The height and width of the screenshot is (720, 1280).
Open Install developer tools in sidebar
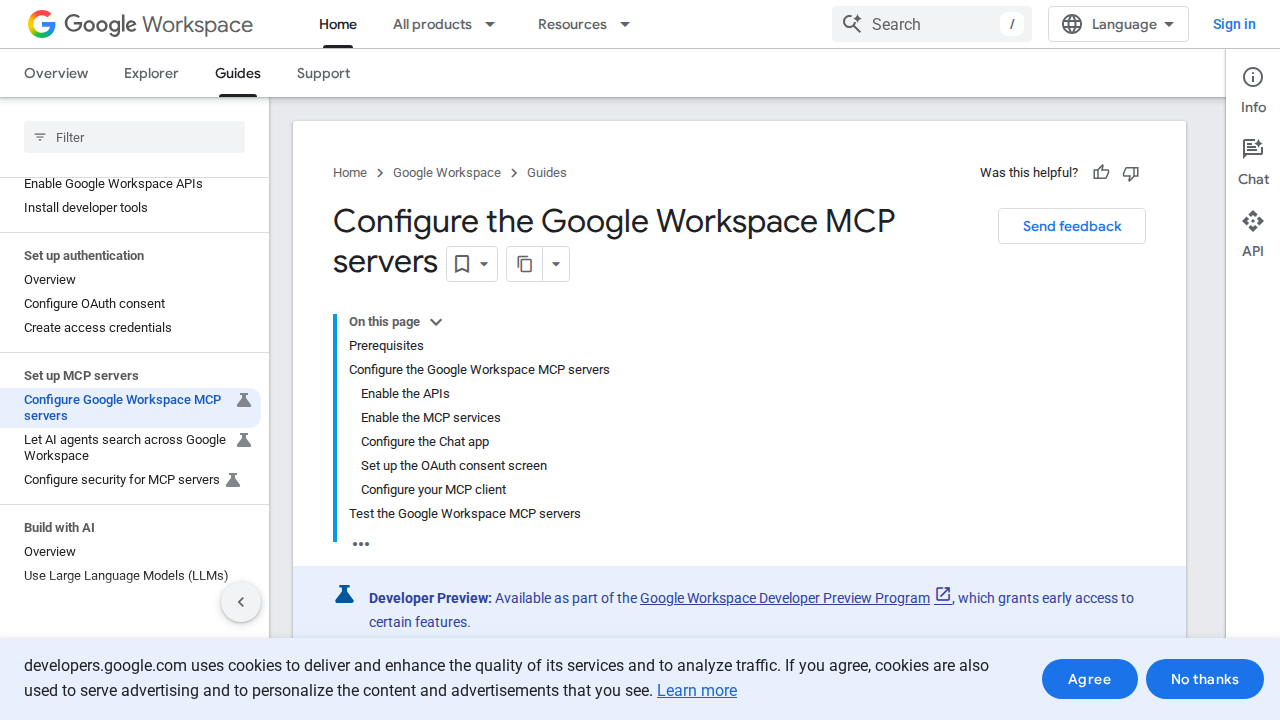pyautogui.click(x=86, y=208)
